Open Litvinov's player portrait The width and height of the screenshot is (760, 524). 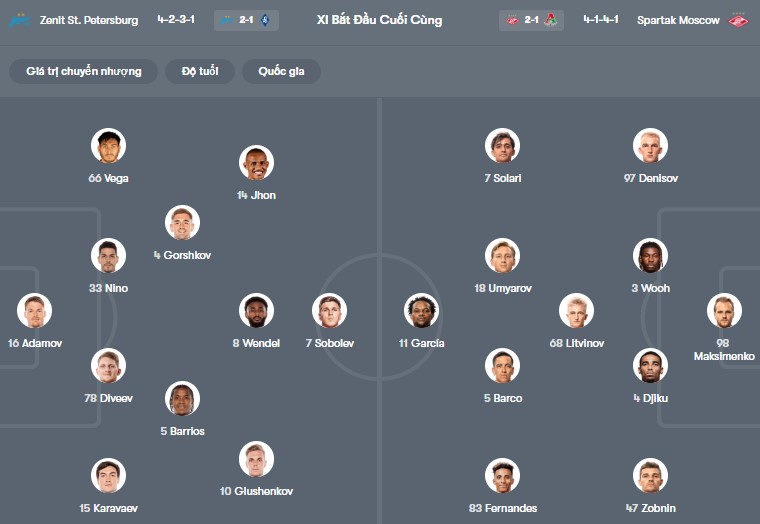click(577, 311)
